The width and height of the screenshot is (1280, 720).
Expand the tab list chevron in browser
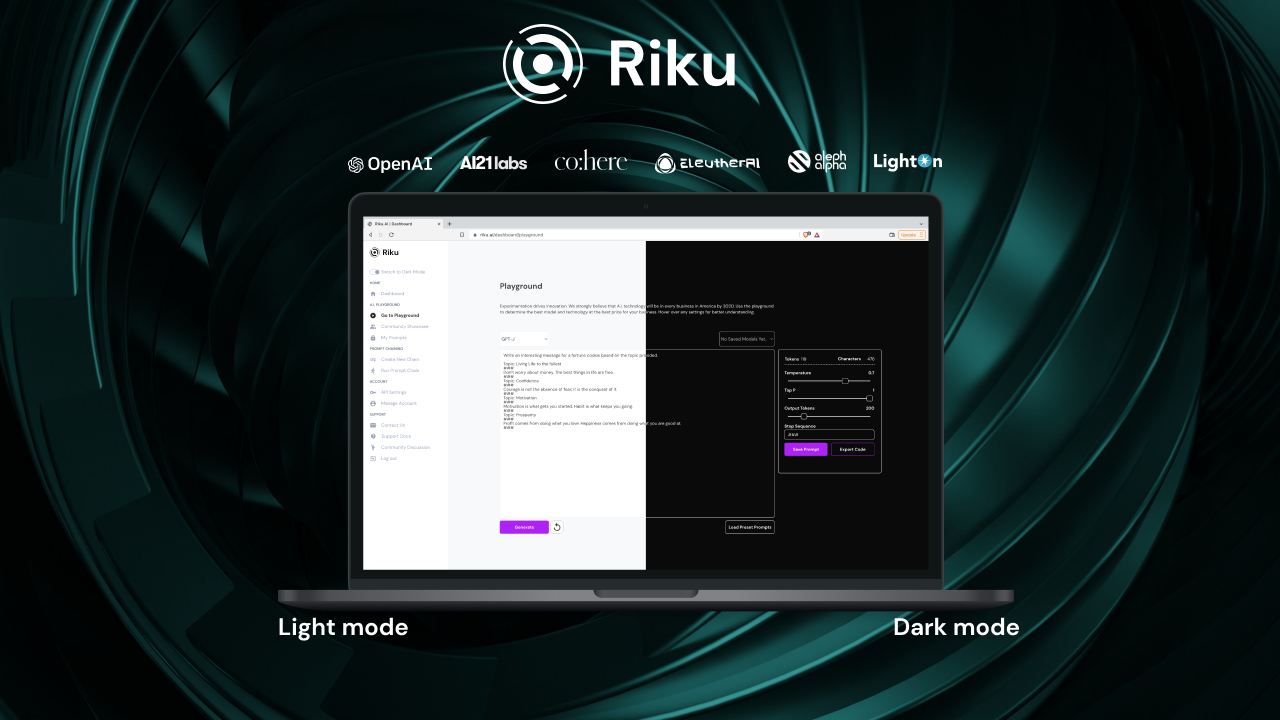pyautogui.click(x=921, y=224)
